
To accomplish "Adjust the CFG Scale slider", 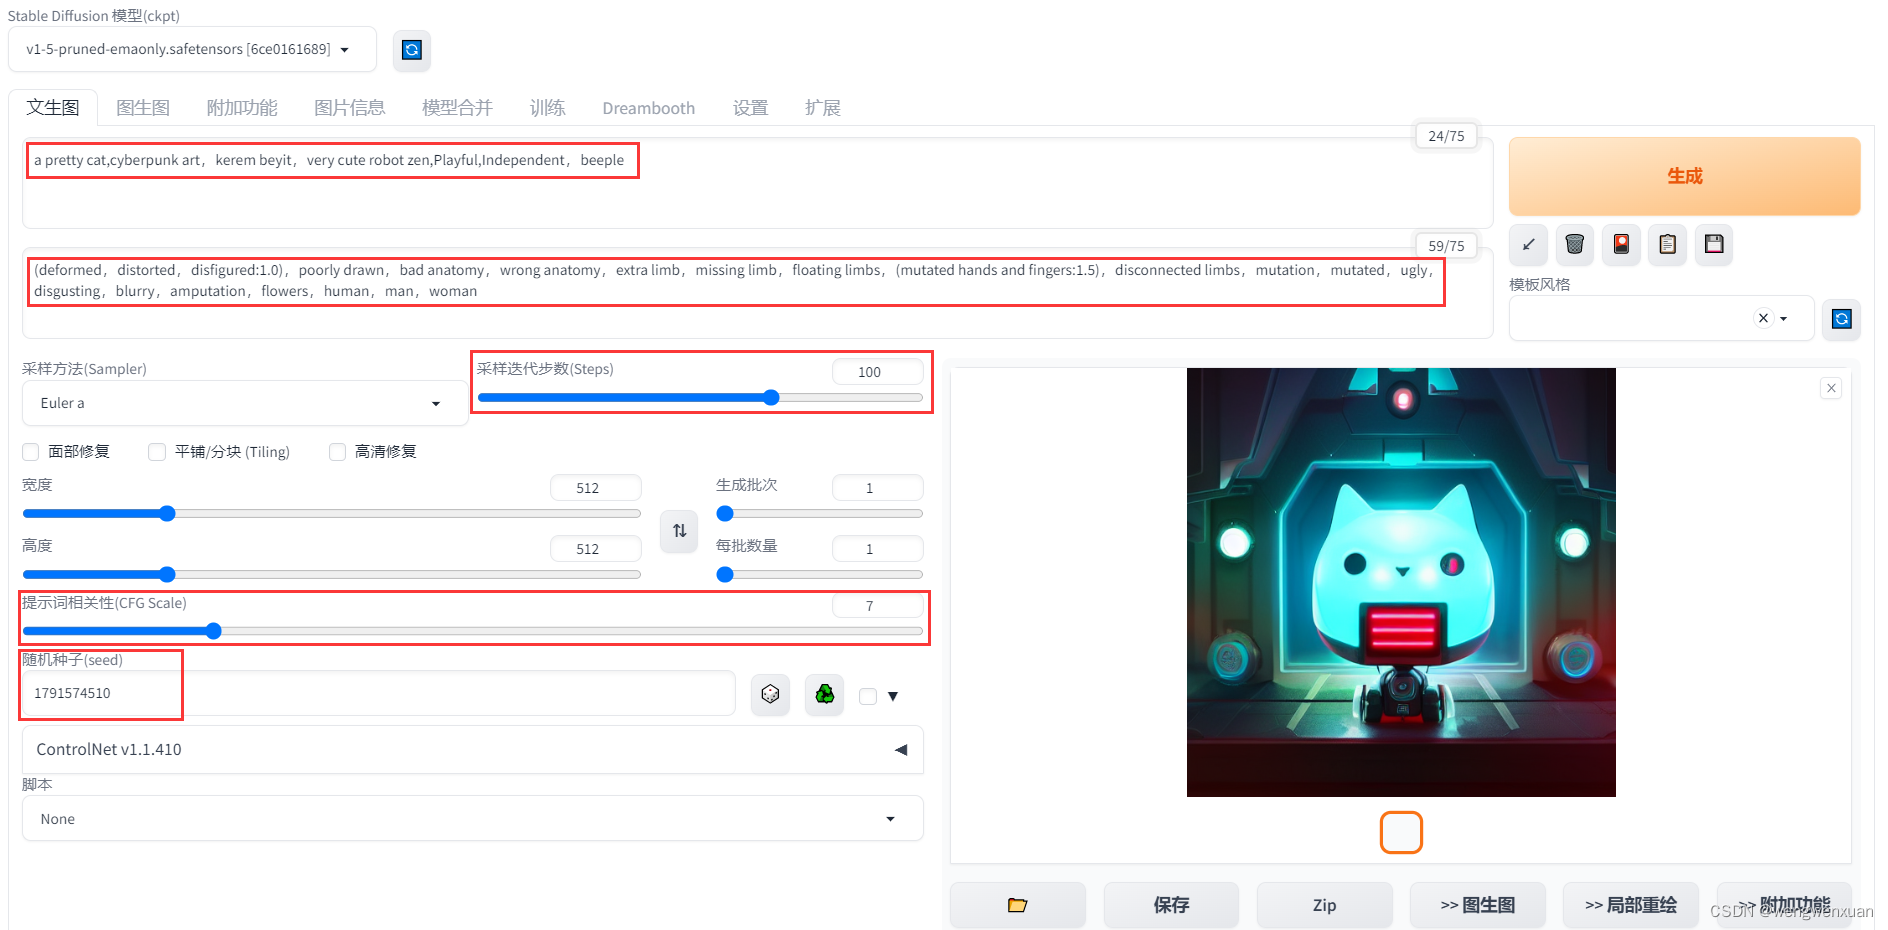I will [472, 631].
